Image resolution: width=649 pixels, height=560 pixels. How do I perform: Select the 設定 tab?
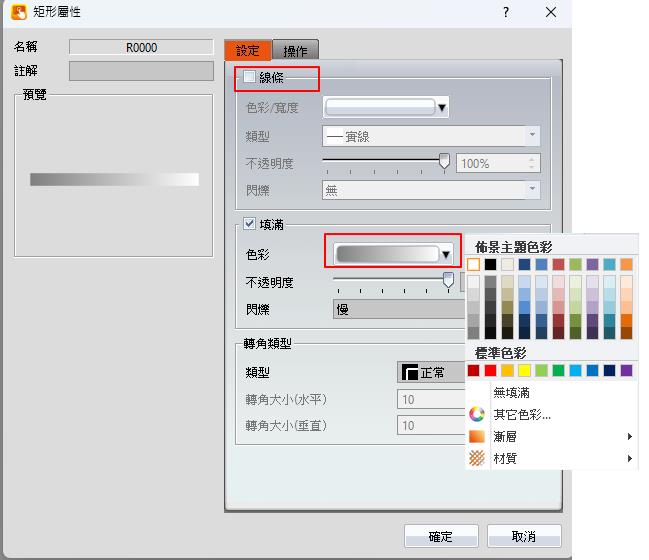(x=248, y=51)
